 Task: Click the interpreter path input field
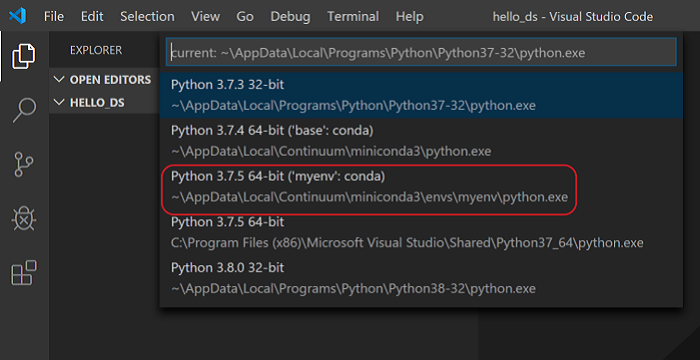(421, 53)
